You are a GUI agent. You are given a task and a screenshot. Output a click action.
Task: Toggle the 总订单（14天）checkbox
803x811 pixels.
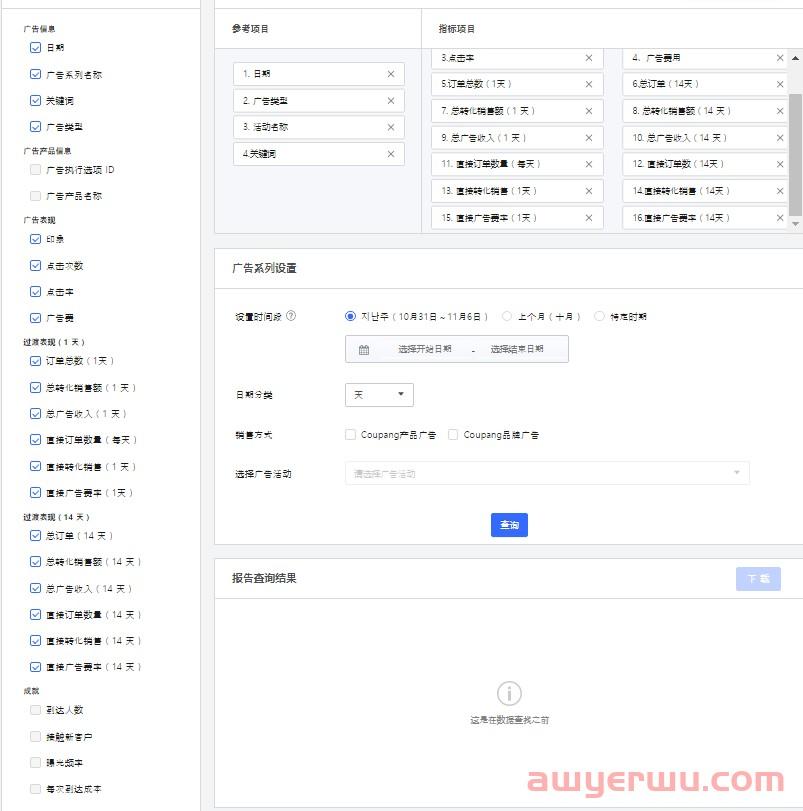point(36,536)
